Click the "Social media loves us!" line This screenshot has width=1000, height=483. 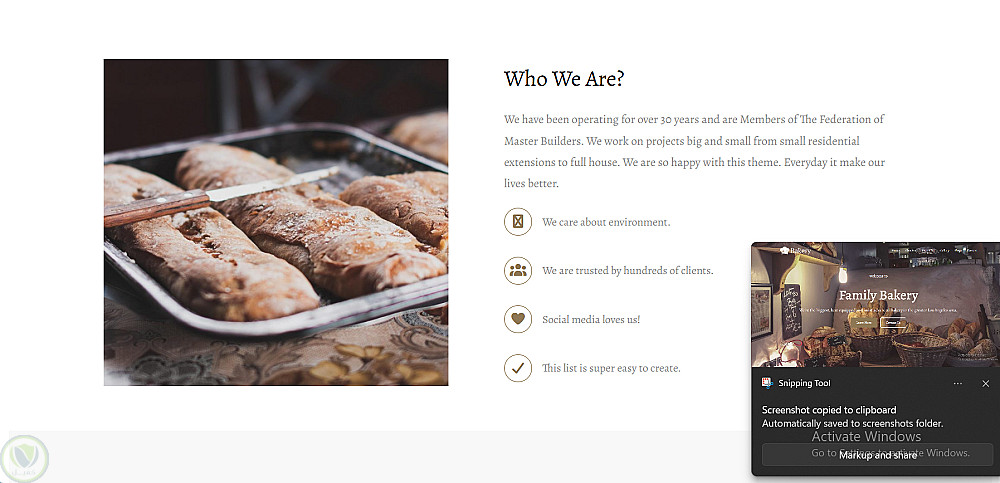pos(591,319)
